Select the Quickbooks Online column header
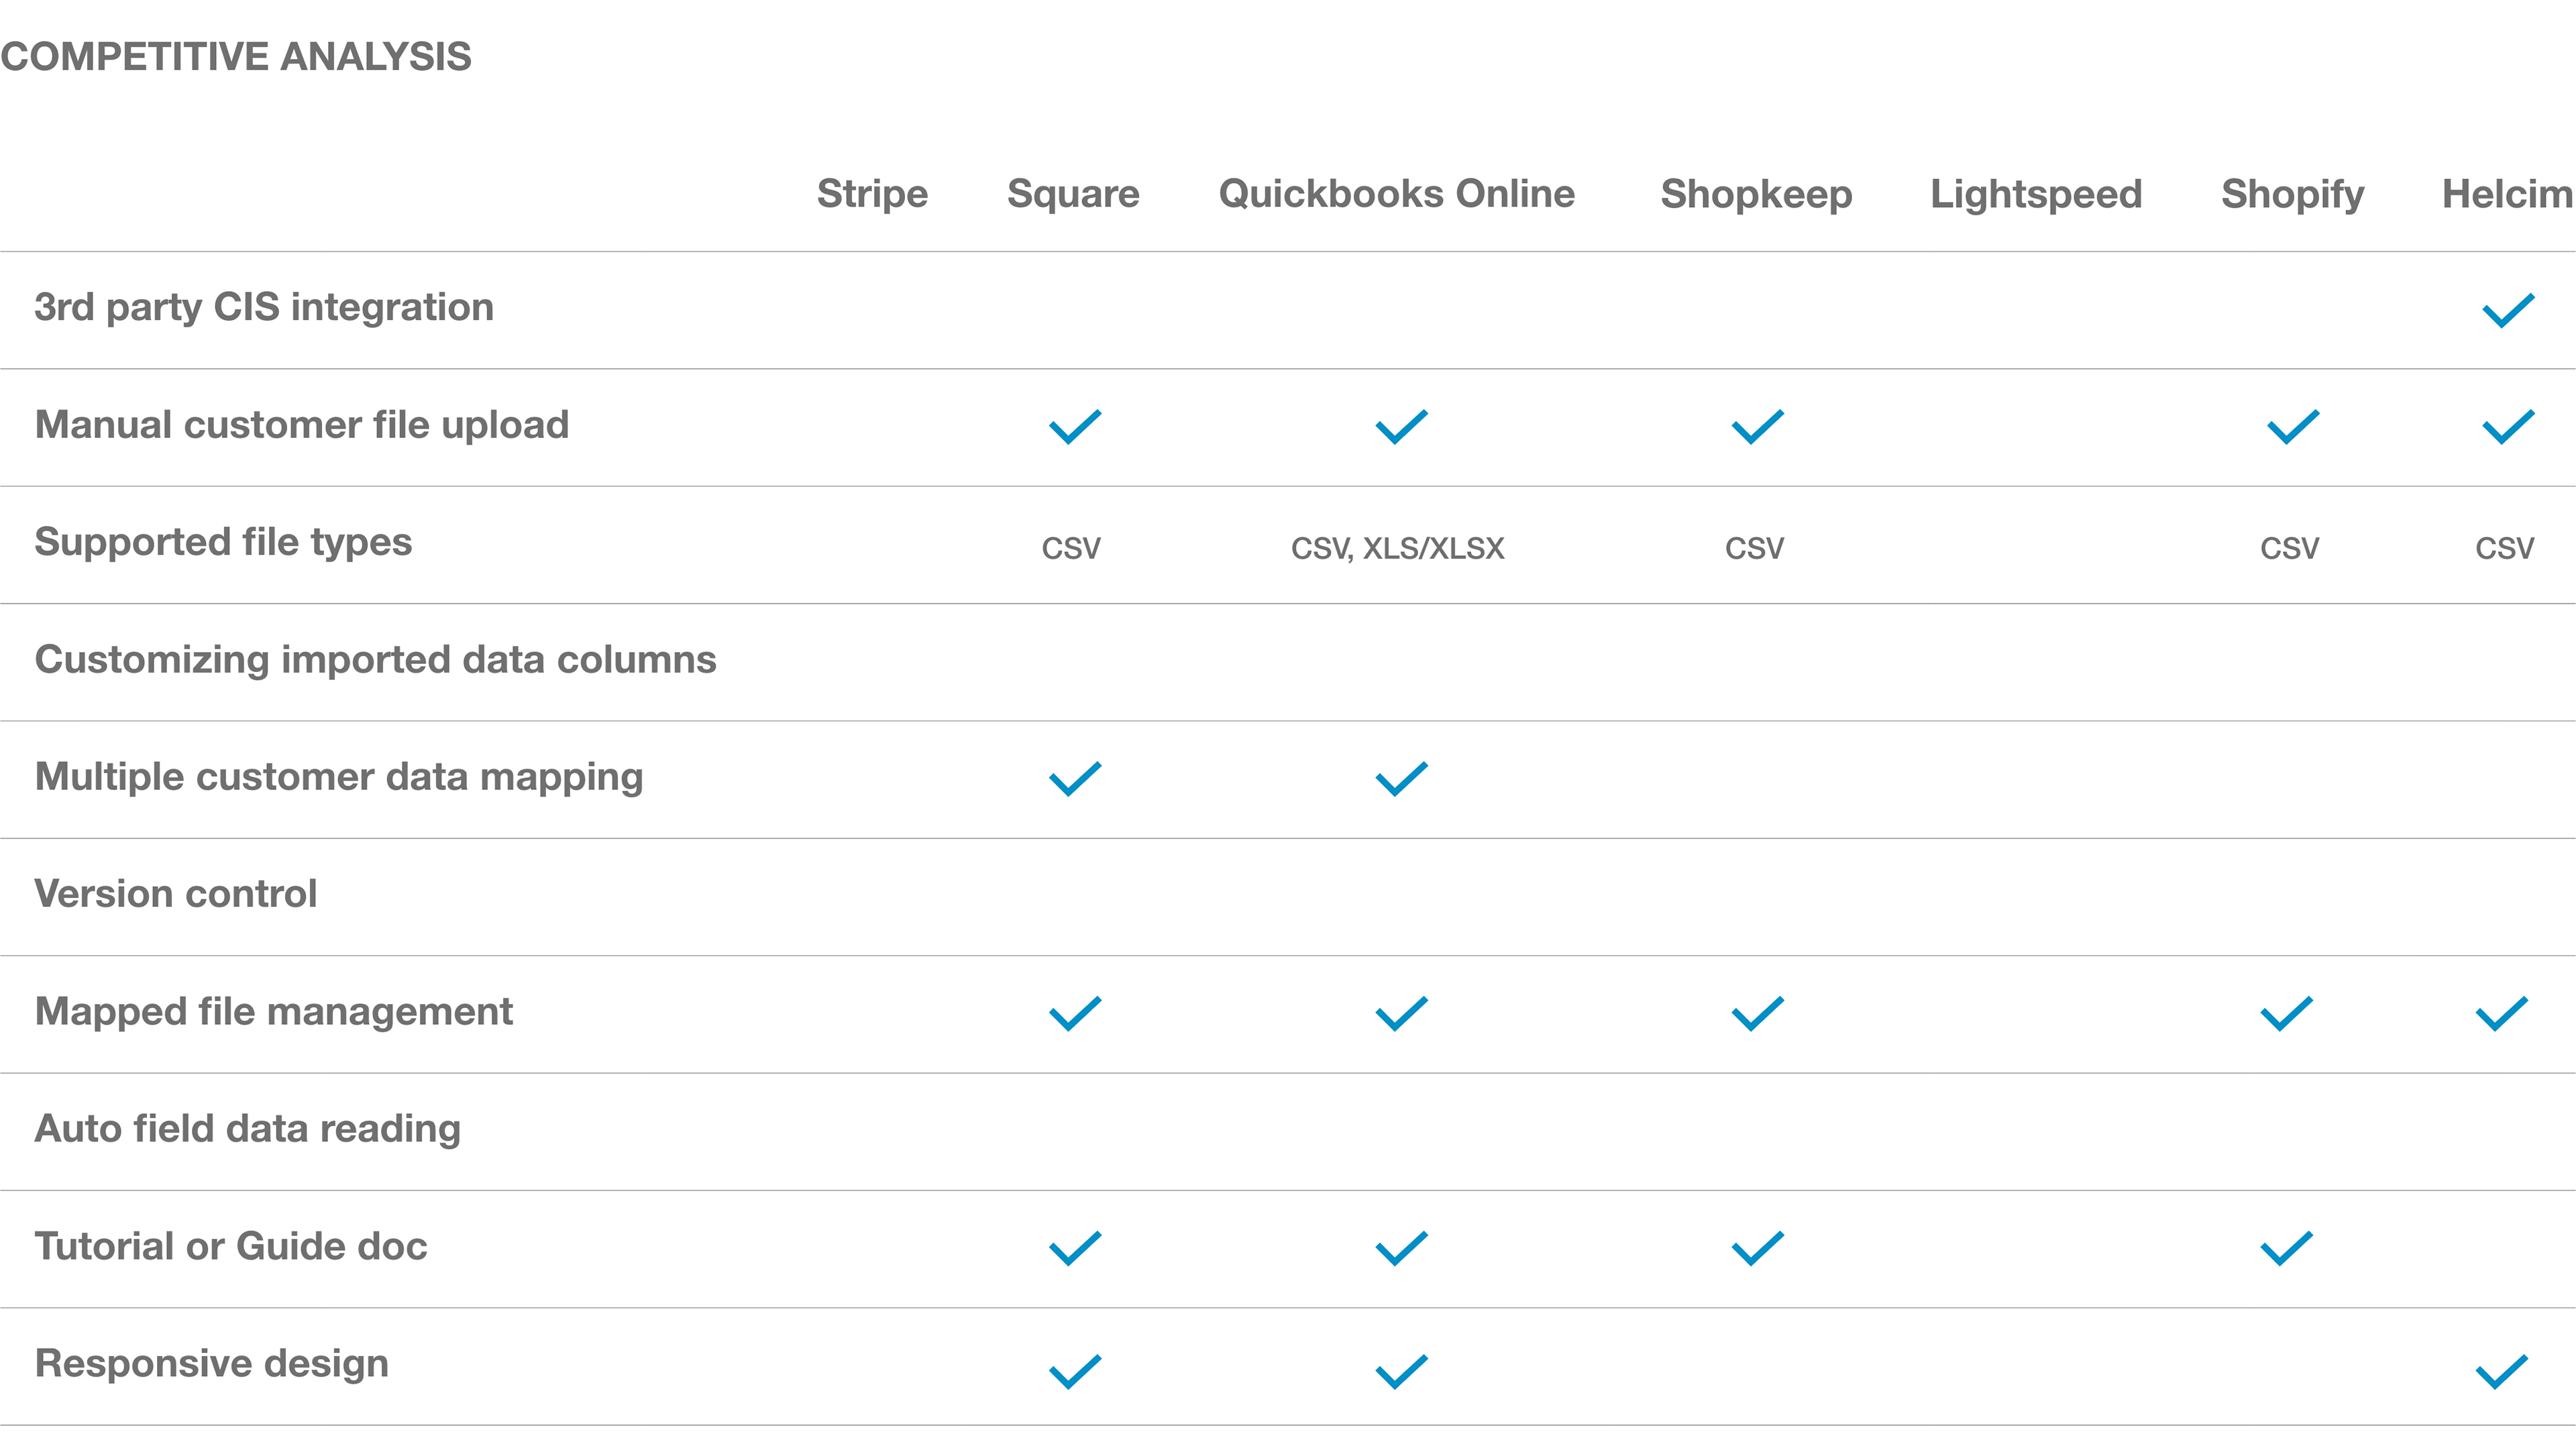The image size is (2576, 1442). point(1396,194)
